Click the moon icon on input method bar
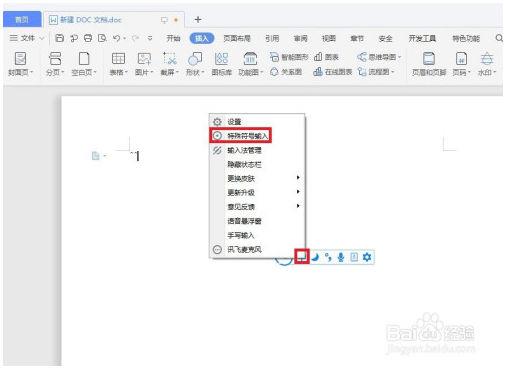 coord(315,257)
